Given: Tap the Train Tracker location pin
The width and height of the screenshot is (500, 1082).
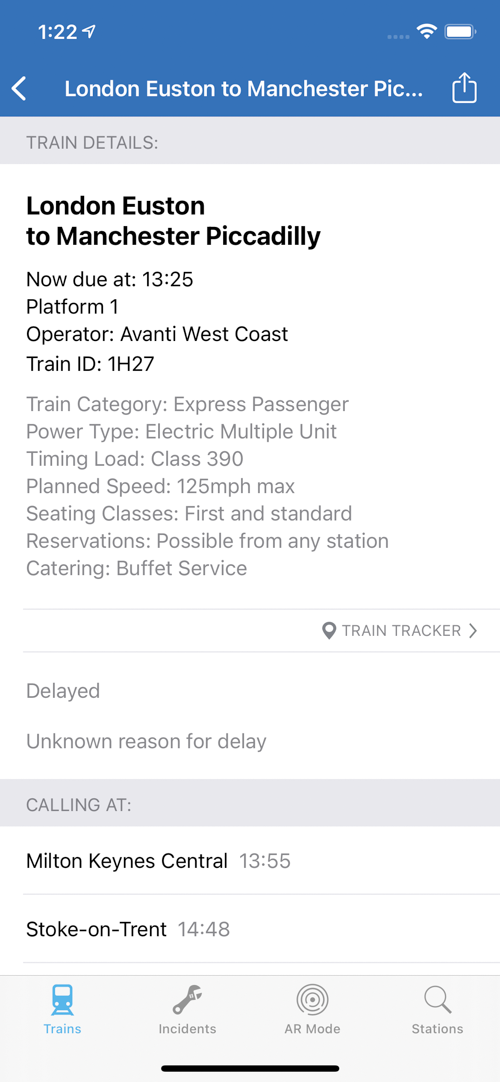Looking at the screenshot, I should coord(329,630).
